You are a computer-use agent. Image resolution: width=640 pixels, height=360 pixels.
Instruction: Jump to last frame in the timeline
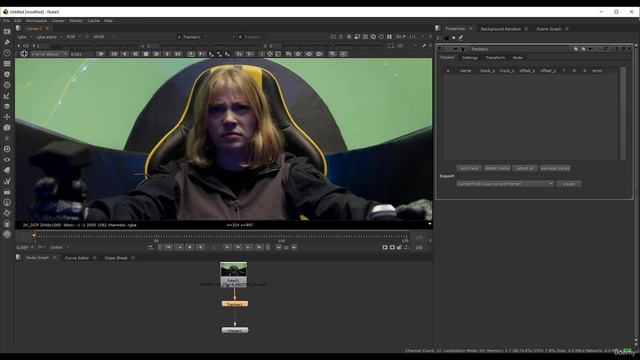(x=259, y=247)
